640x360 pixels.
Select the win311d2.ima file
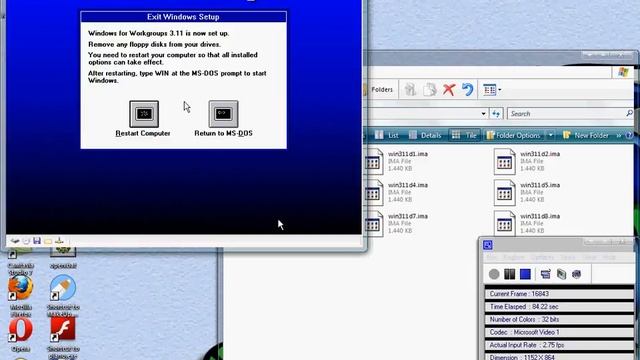pyautogui.click(x=527, y=161)
